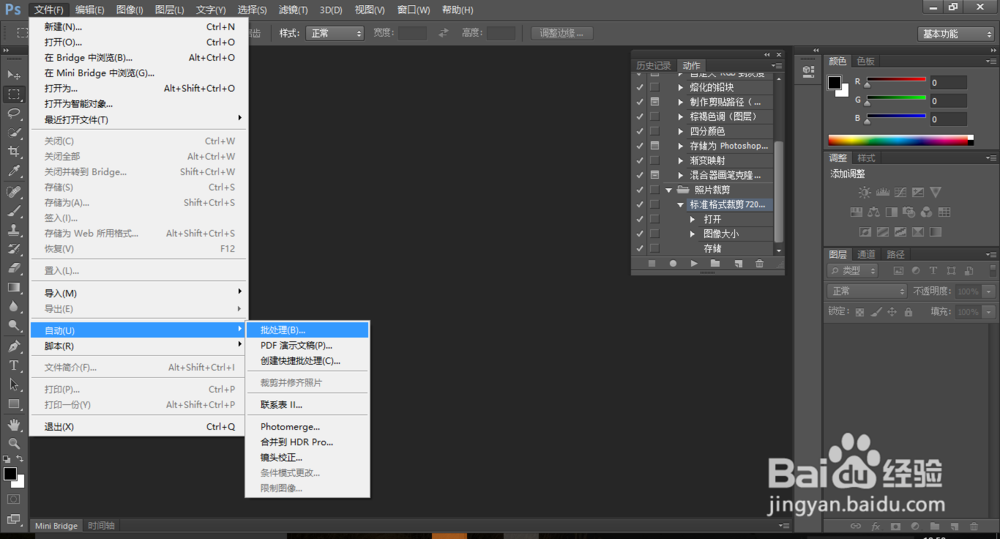This screenshot has height=539, width=1000.
Task: Play the selected action
Action: click(694, 263)
